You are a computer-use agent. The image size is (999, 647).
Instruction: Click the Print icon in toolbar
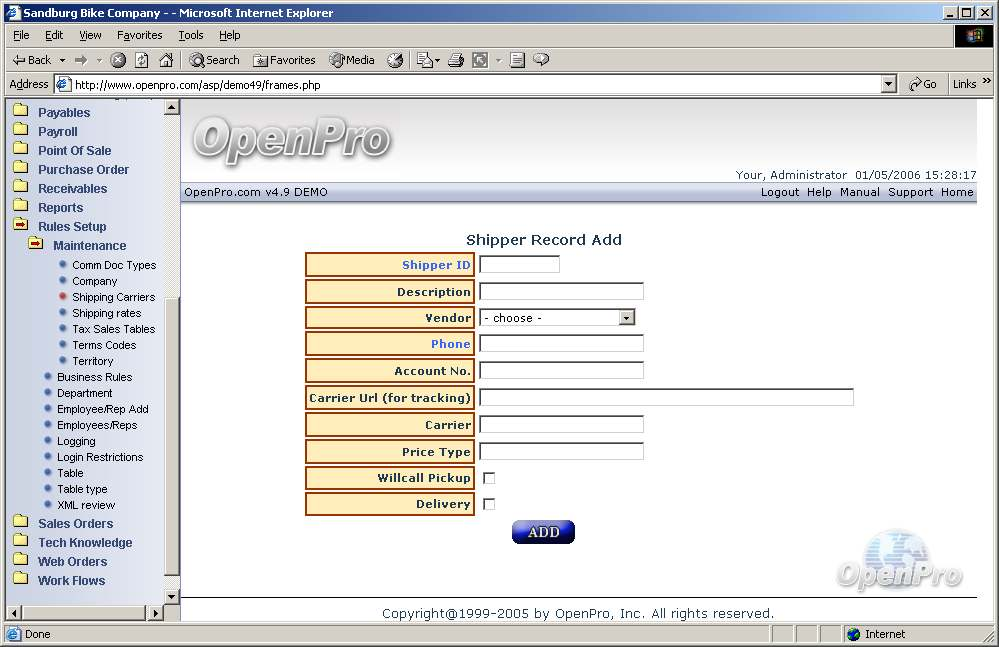click(x=456, y=60)
